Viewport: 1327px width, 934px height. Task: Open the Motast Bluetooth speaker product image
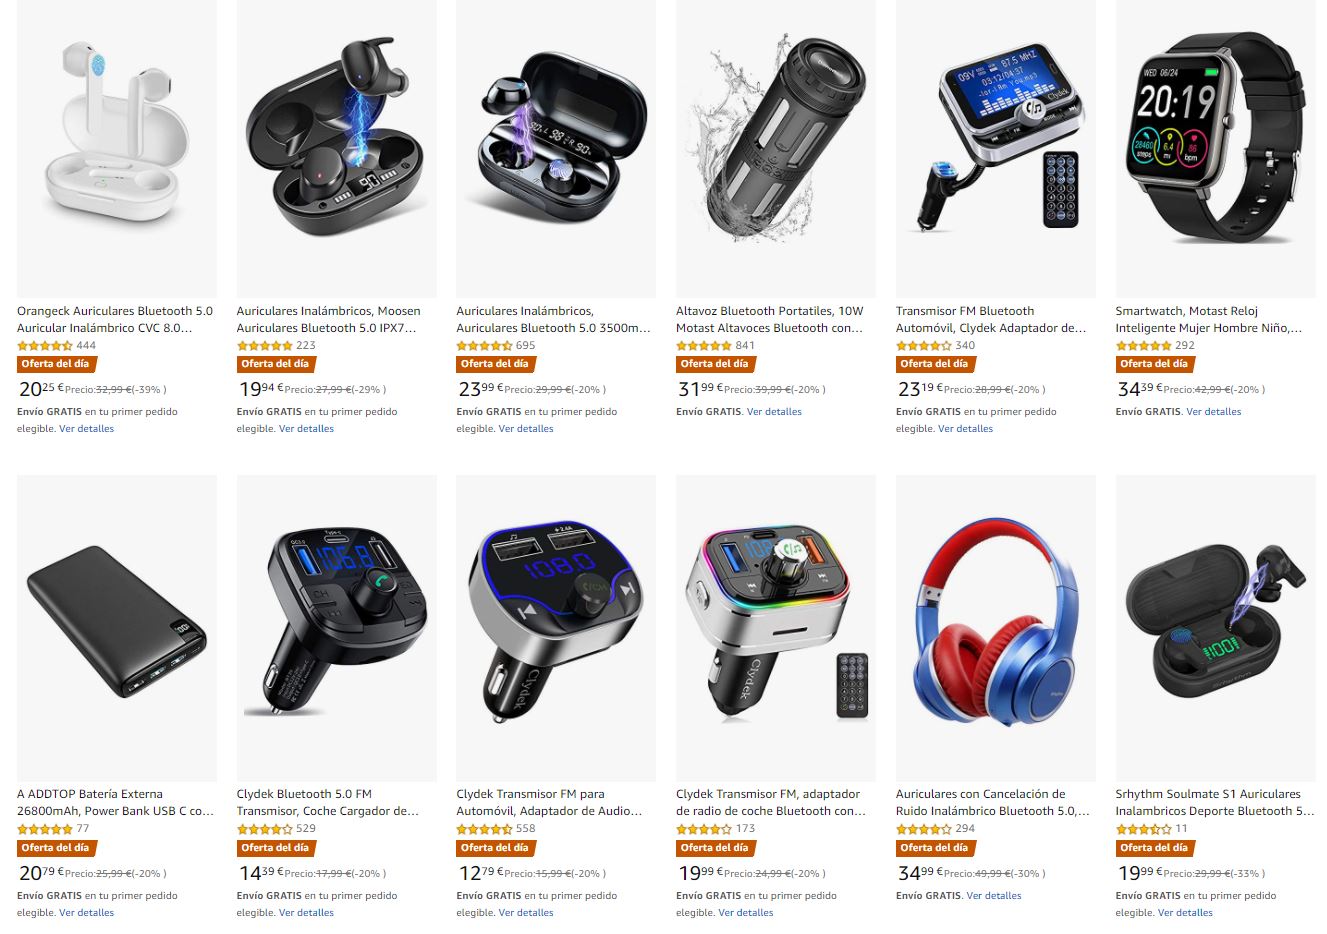pyautogui.click(x=776, y=147)
